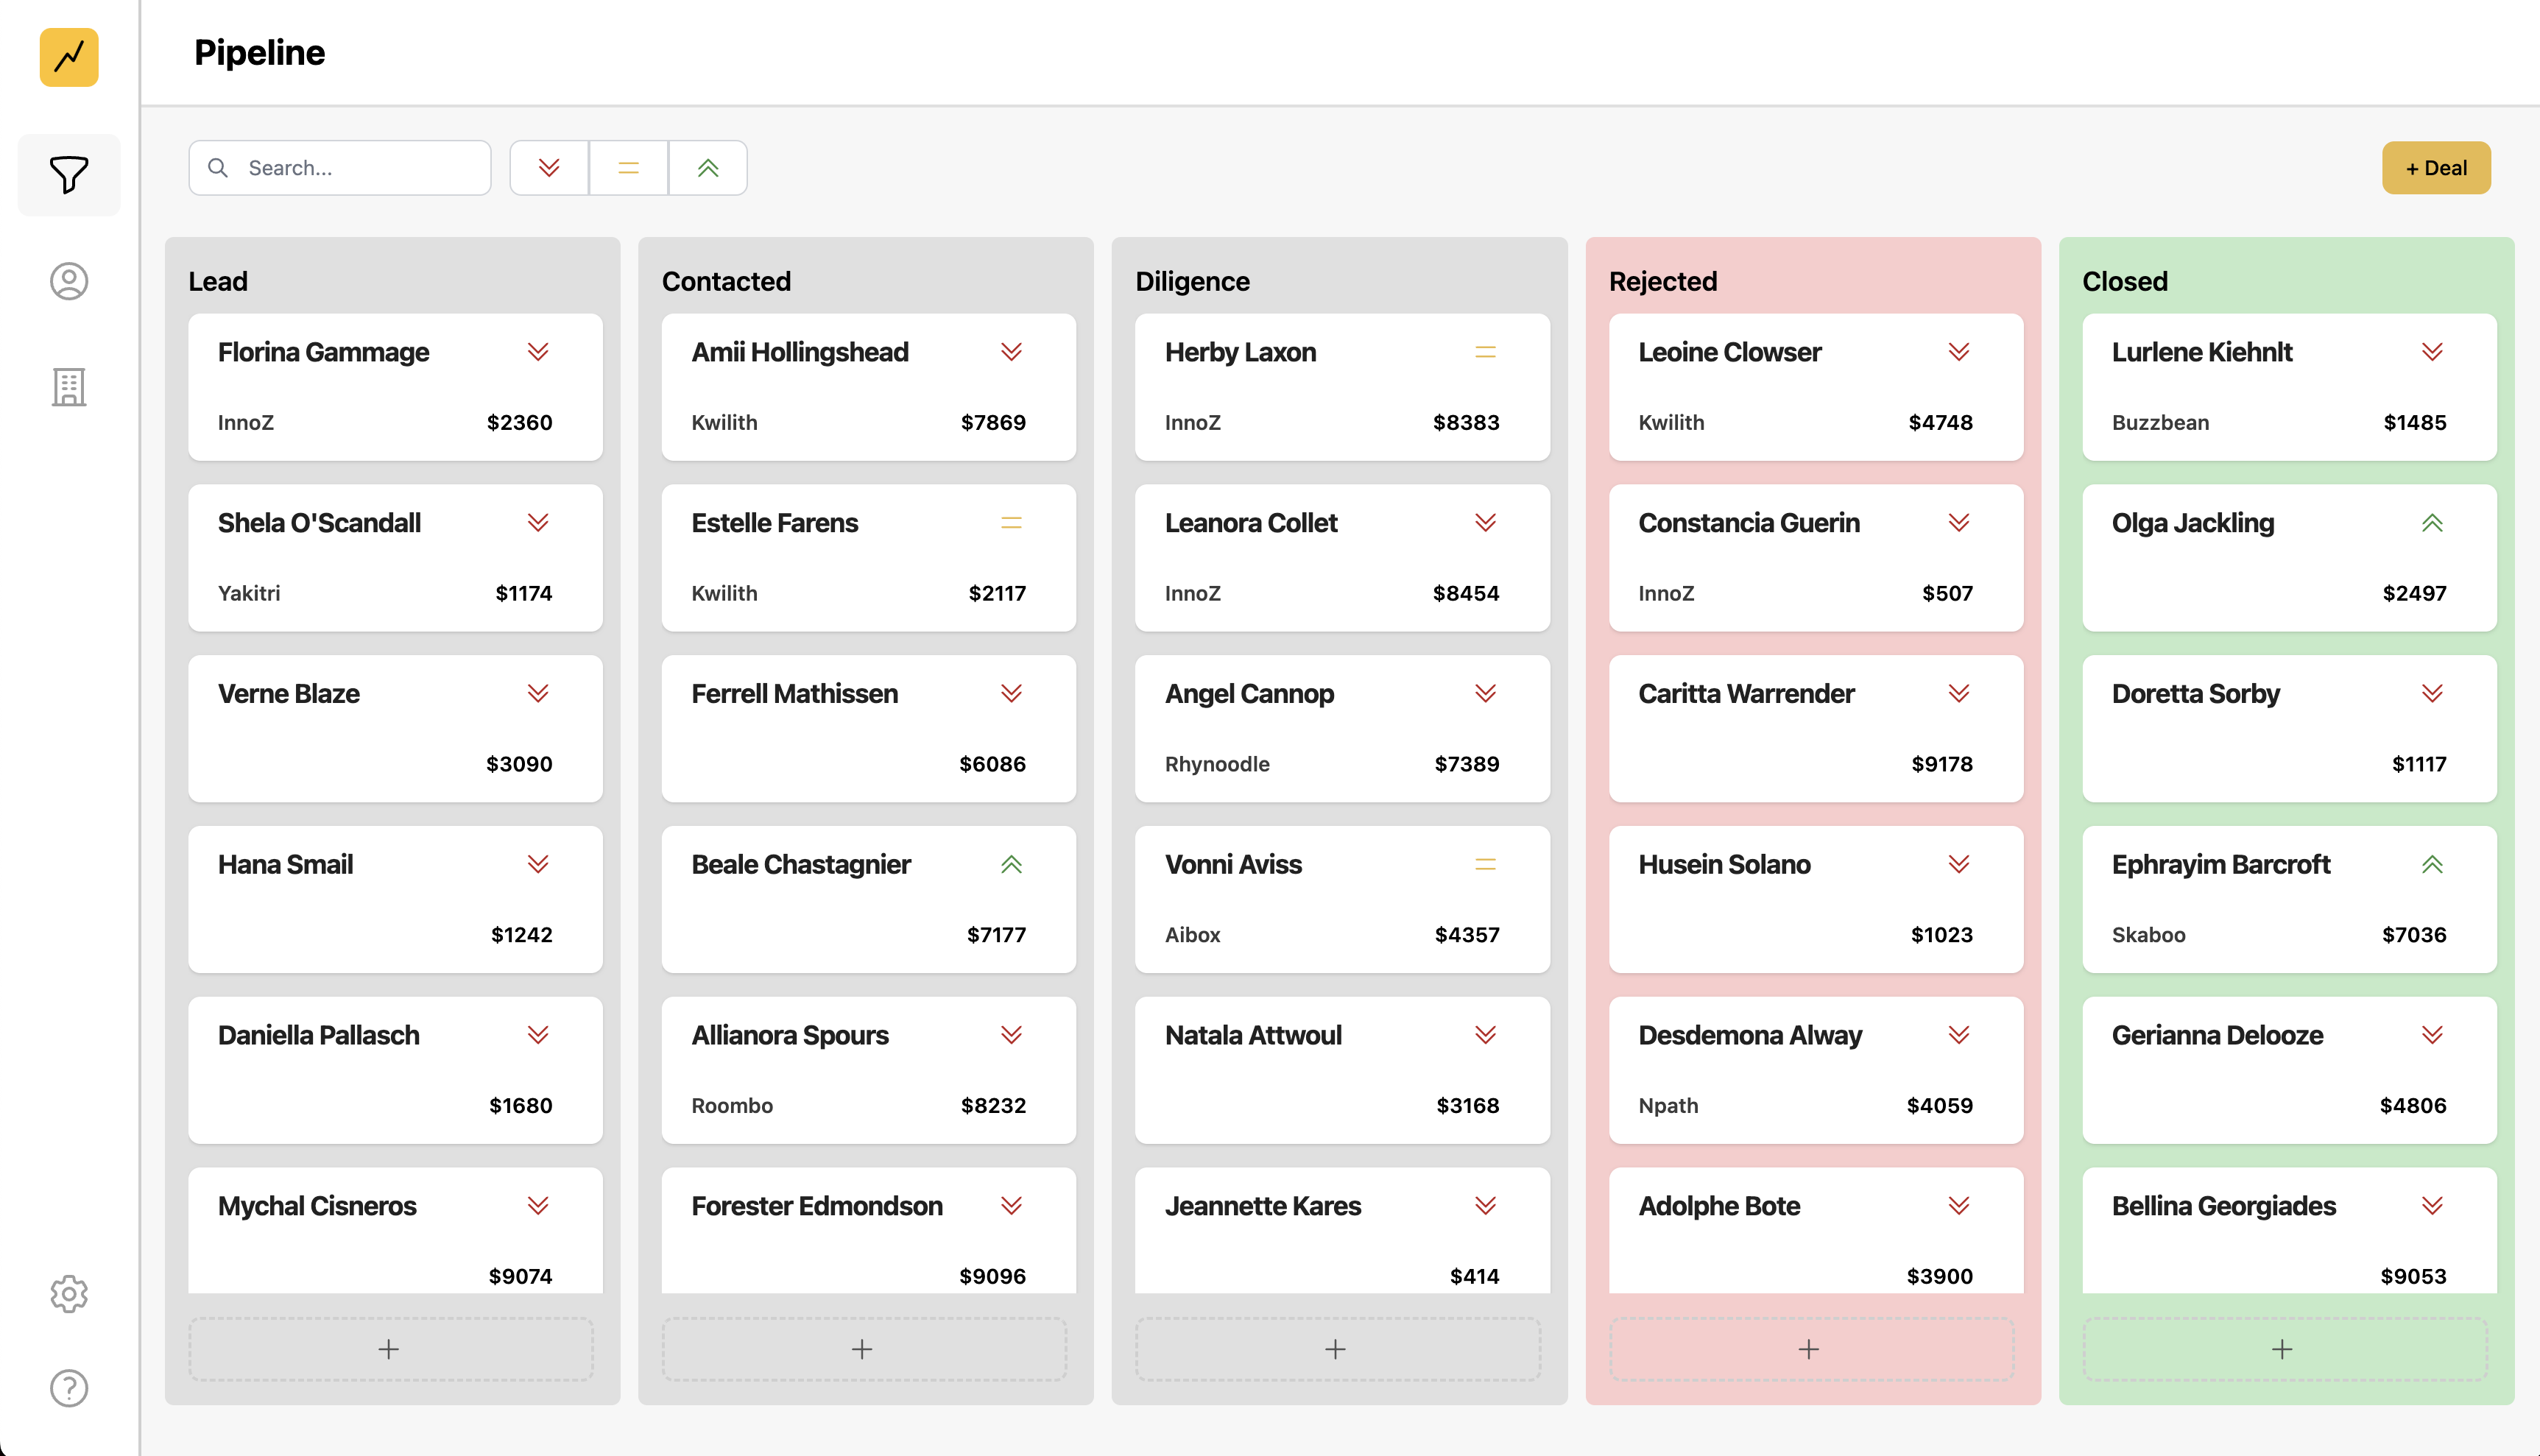Screen dimensions: 2540x1456
Task: Toggle the high priority filter
Action: [708, 168]
